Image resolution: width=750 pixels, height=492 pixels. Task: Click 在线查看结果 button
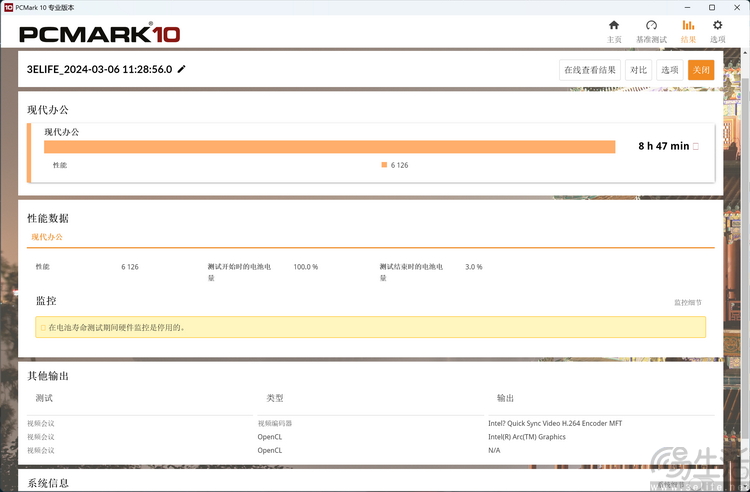point(590,70)
